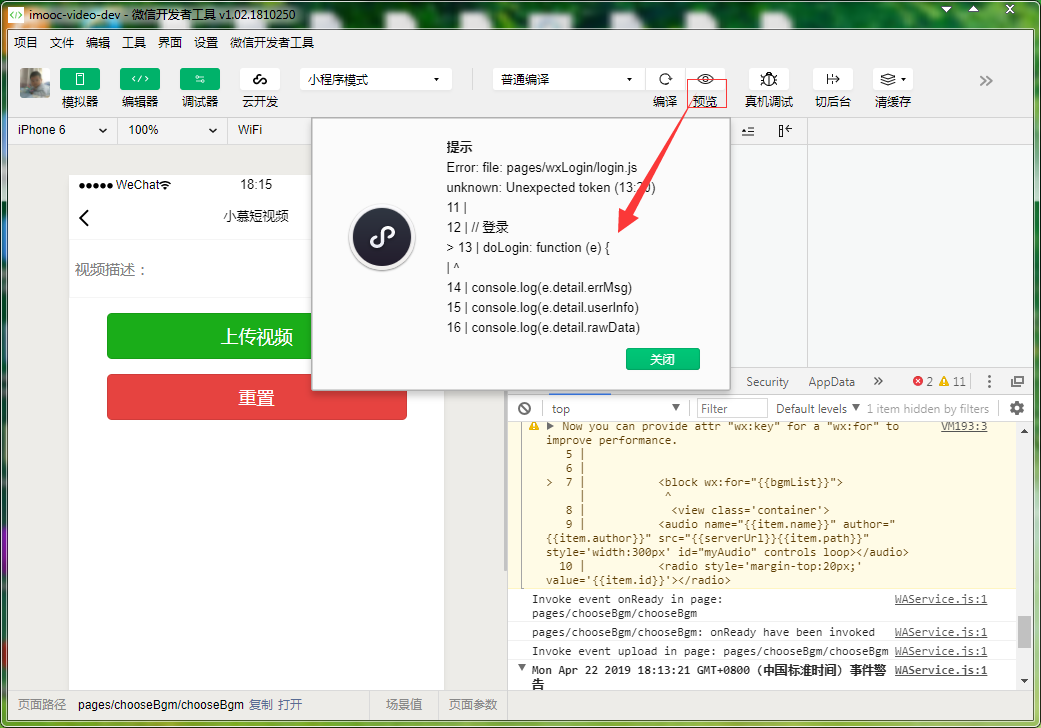
Task: Open the iPhone 6 device dropdown
Action: pos(62,130)
